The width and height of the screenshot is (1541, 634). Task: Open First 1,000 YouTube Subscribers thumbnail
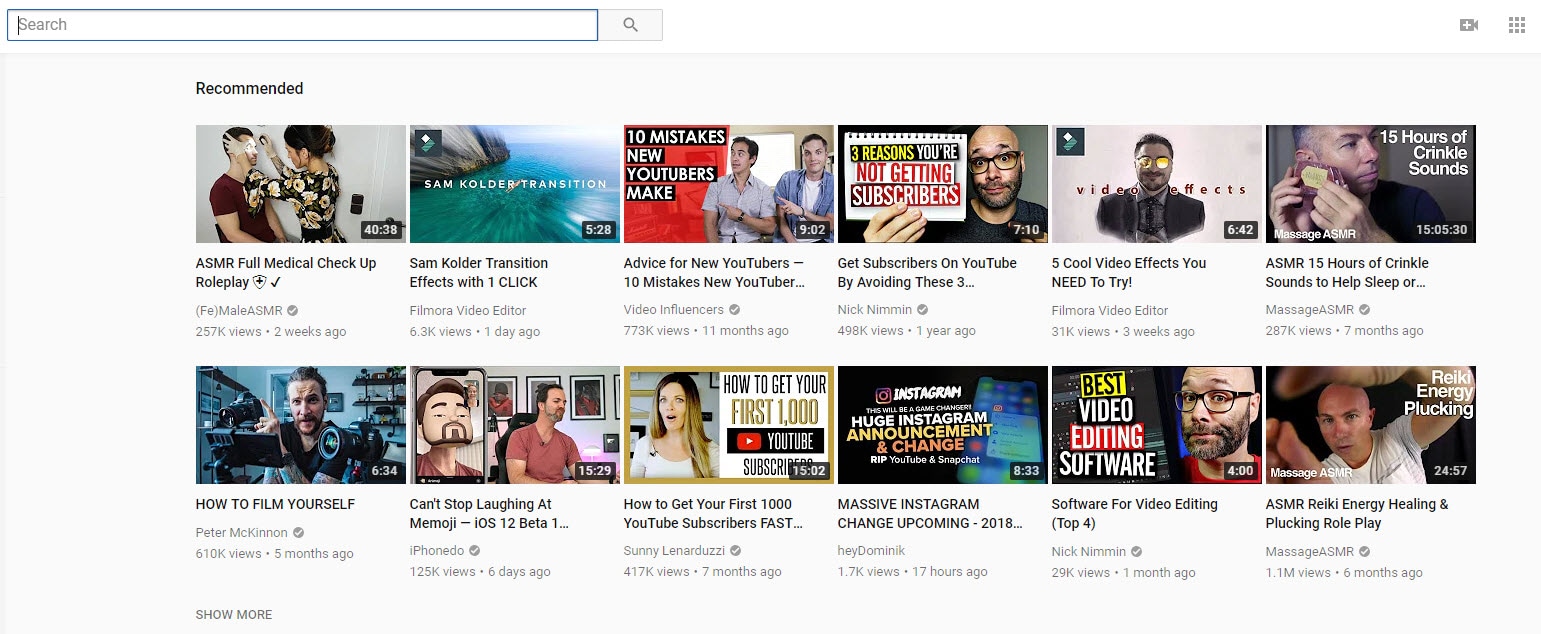729,425
